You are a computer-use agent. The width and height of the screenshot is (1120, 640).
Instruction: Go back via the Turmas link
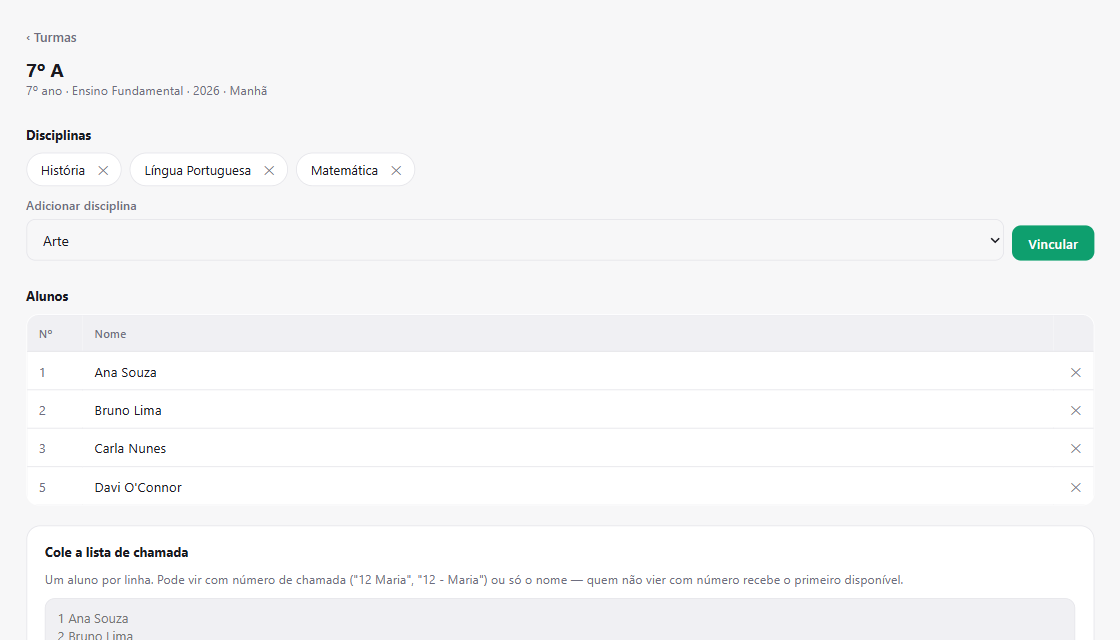coord(51,38)
